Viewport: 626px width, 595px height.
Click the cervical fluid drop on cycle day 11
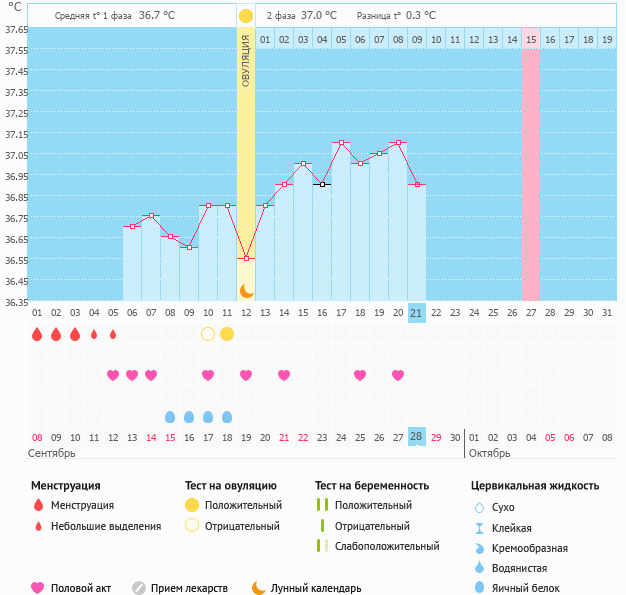[227, 417]
